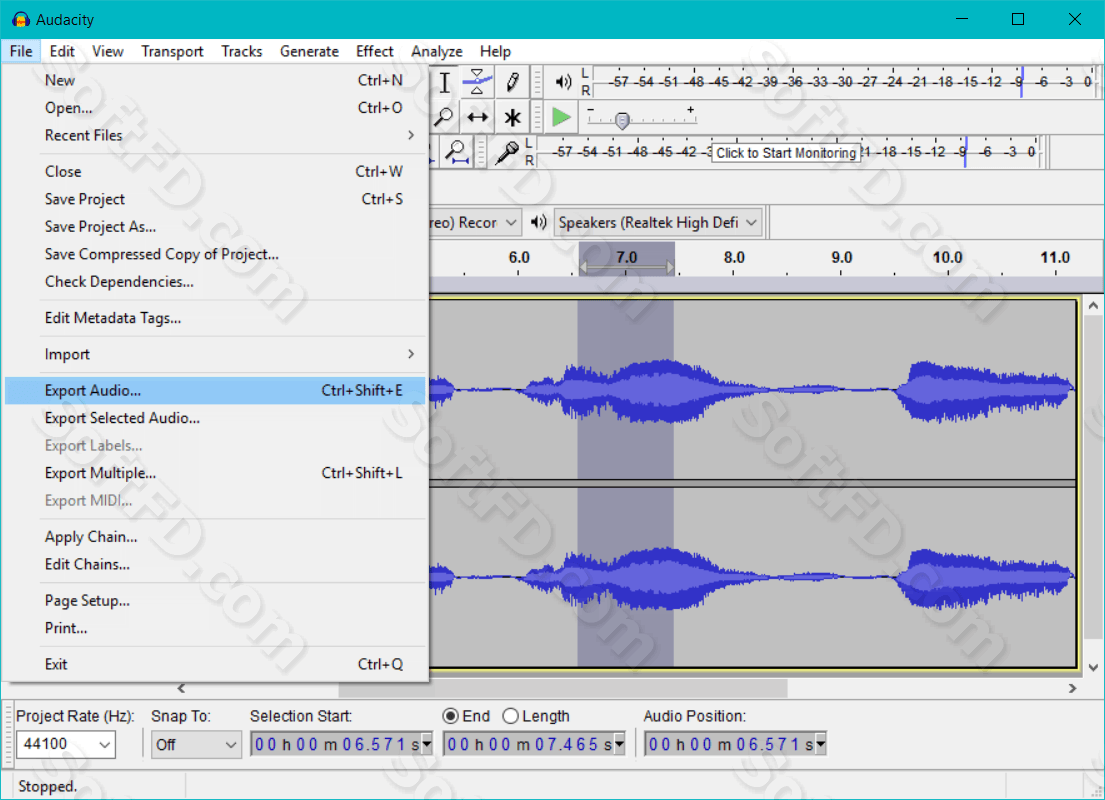Image resolution: width=1105 pixels, height=800 pixels.
Task: Click the vertical scrollbar down arrow
Action: point(1093,667)
